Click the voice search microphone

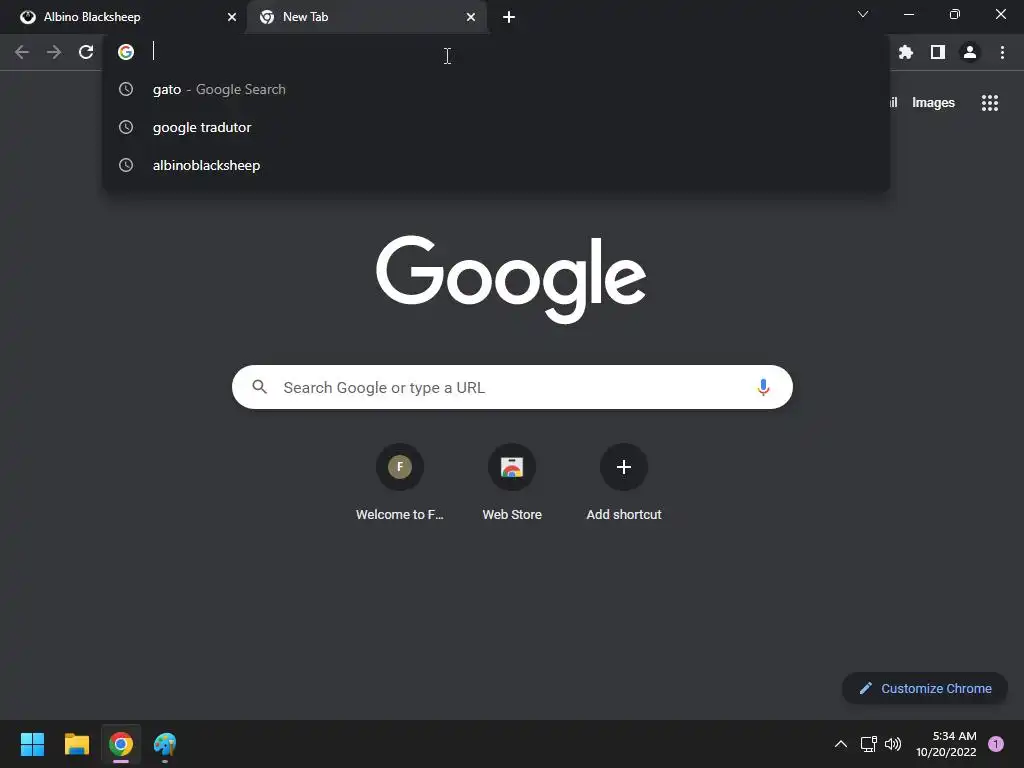click(763, 387)
